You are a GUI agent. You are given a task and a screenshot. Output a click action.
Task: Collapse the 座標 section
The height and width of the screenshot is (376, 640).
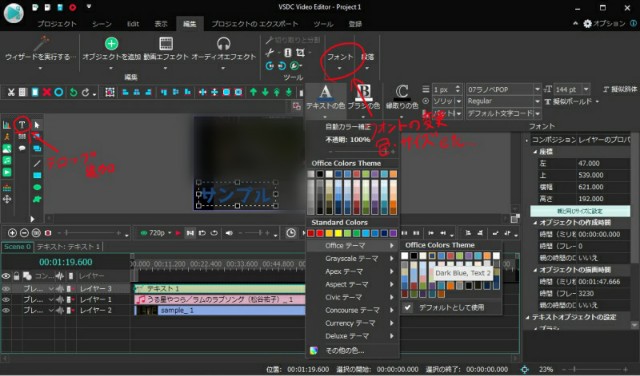click(x=535, y=151)
